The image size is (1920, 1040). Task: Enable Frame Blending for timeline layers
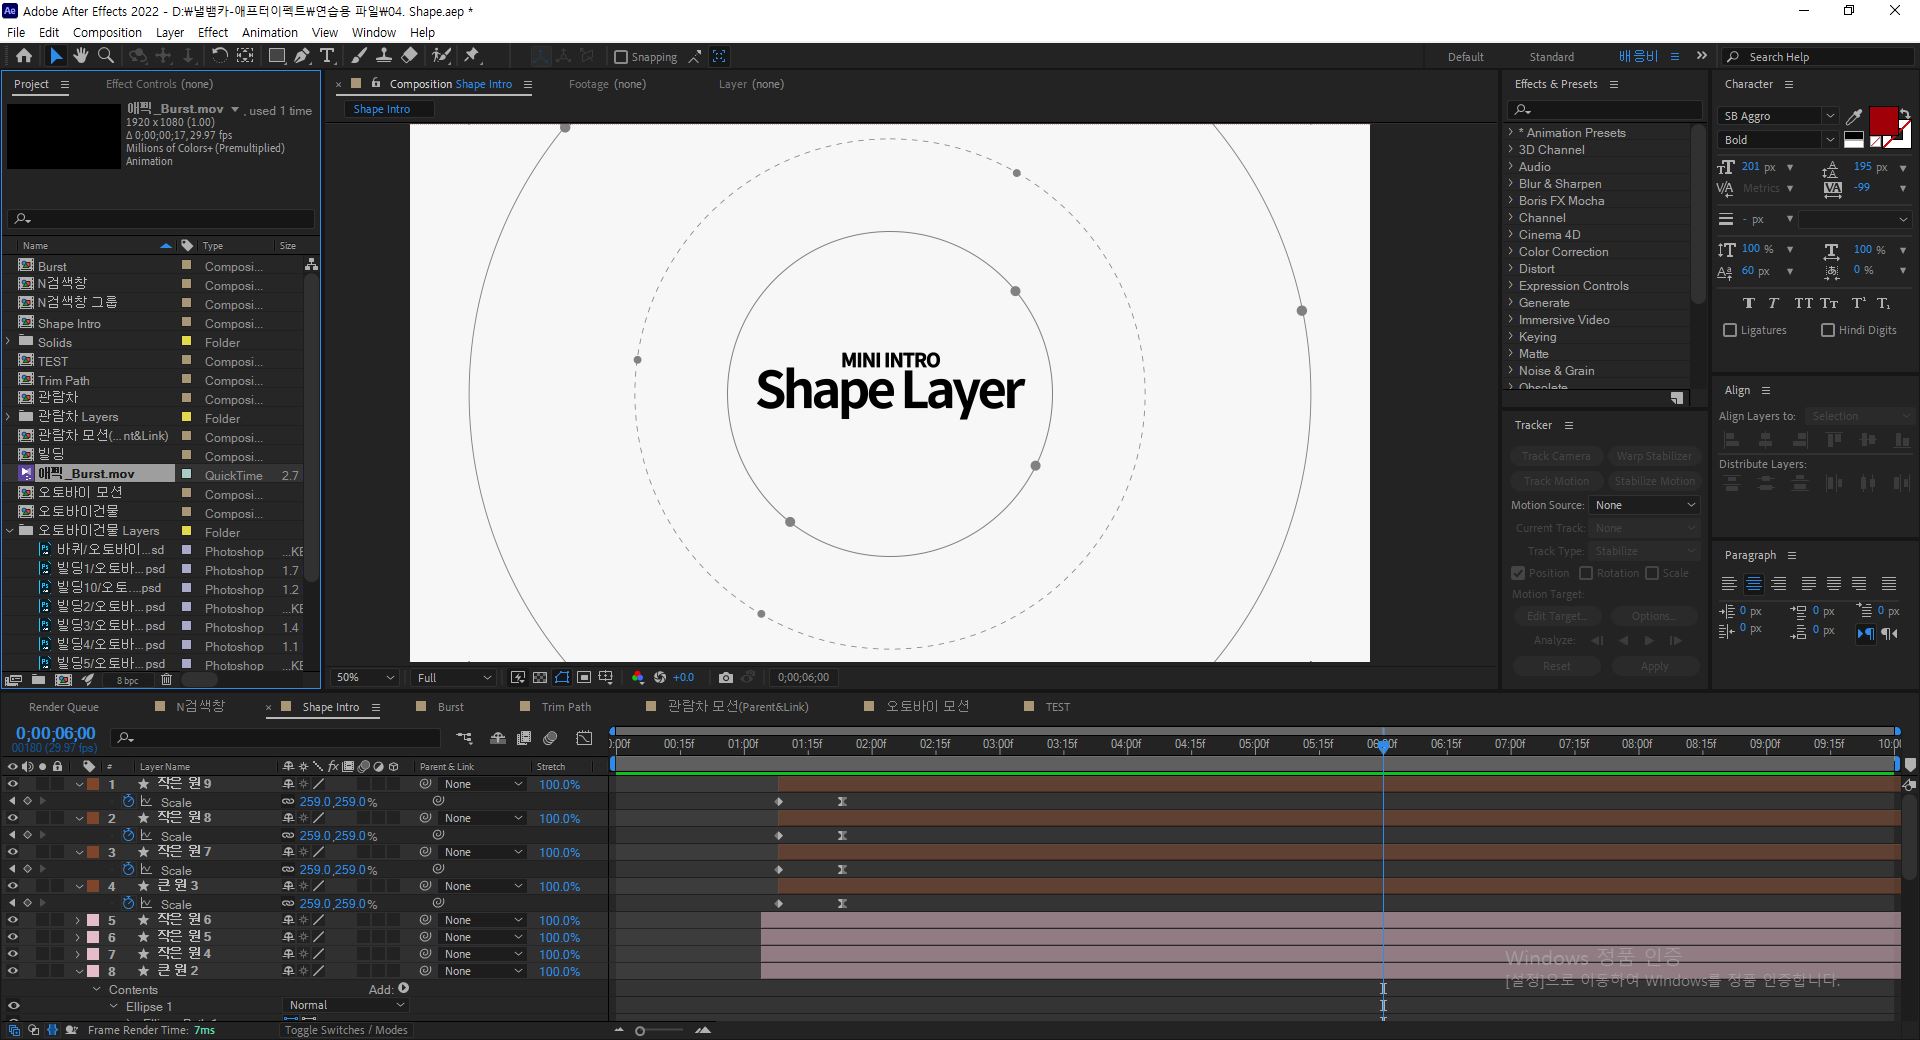click(523, 738)
